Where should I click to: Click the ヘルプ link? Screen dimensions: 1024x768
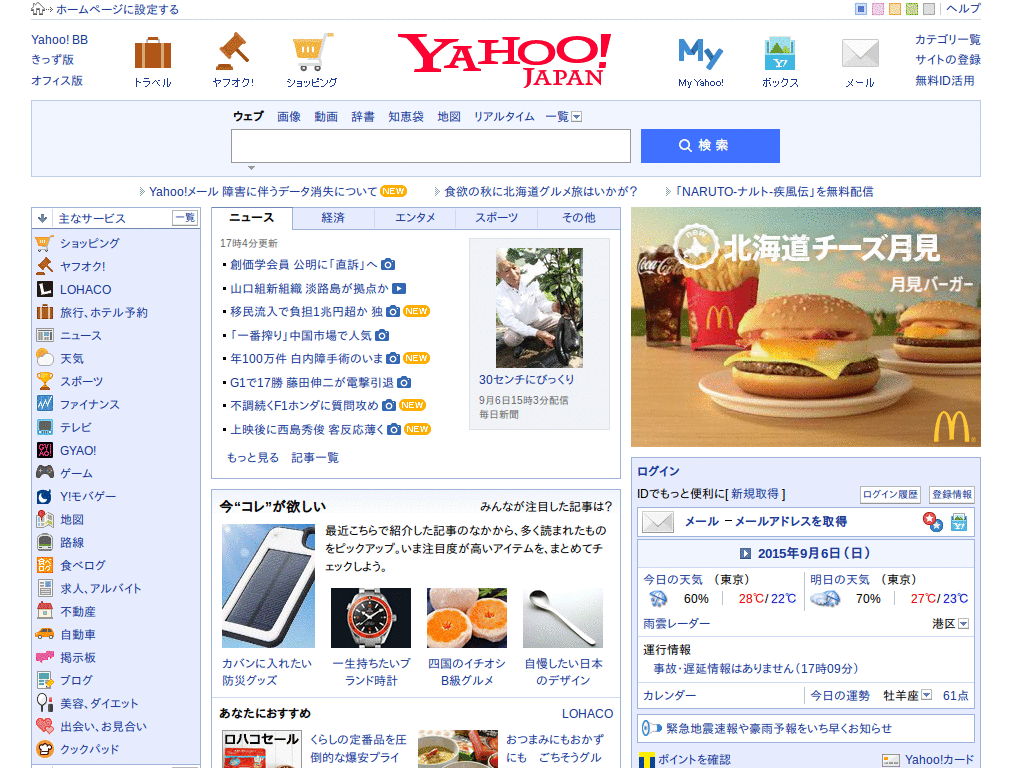(x=963, y=8)
